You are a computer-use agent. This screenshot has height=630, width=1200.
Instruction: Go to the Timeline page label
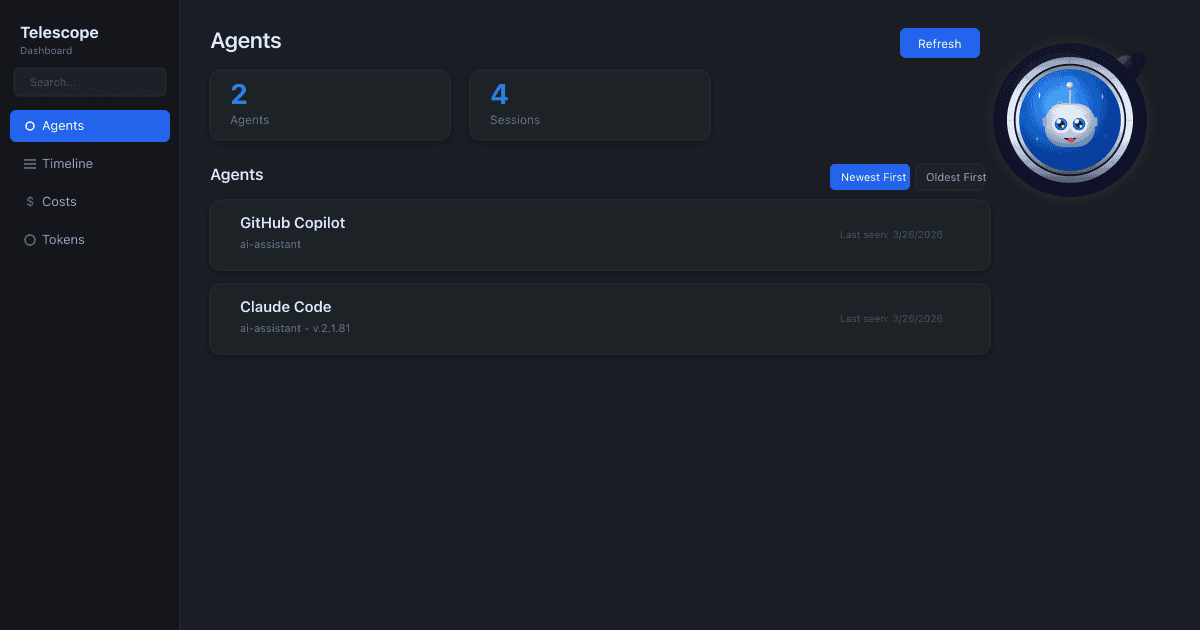[x=67, y=164]
